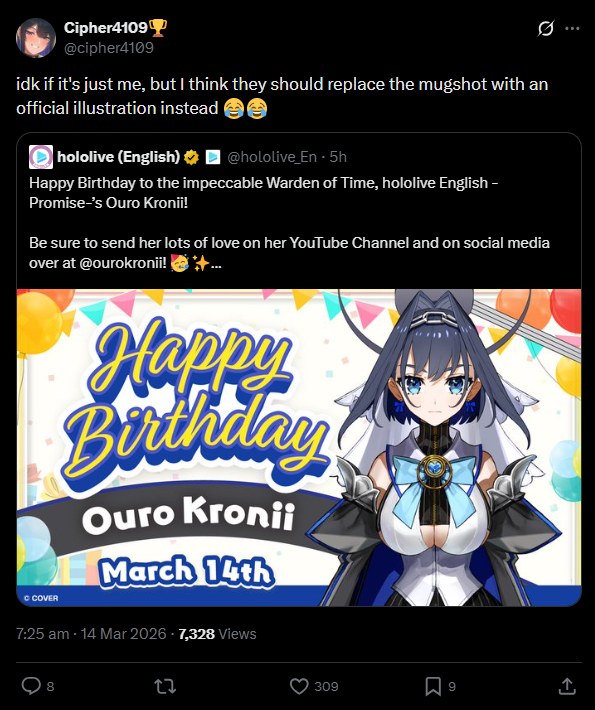Open the @hololive_En handle

272,157
